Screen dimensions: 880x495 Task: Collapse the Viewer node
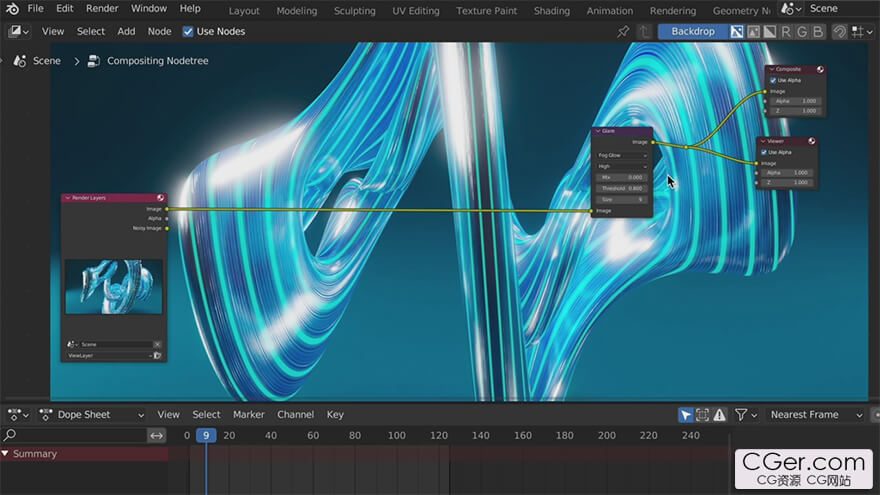763,141
